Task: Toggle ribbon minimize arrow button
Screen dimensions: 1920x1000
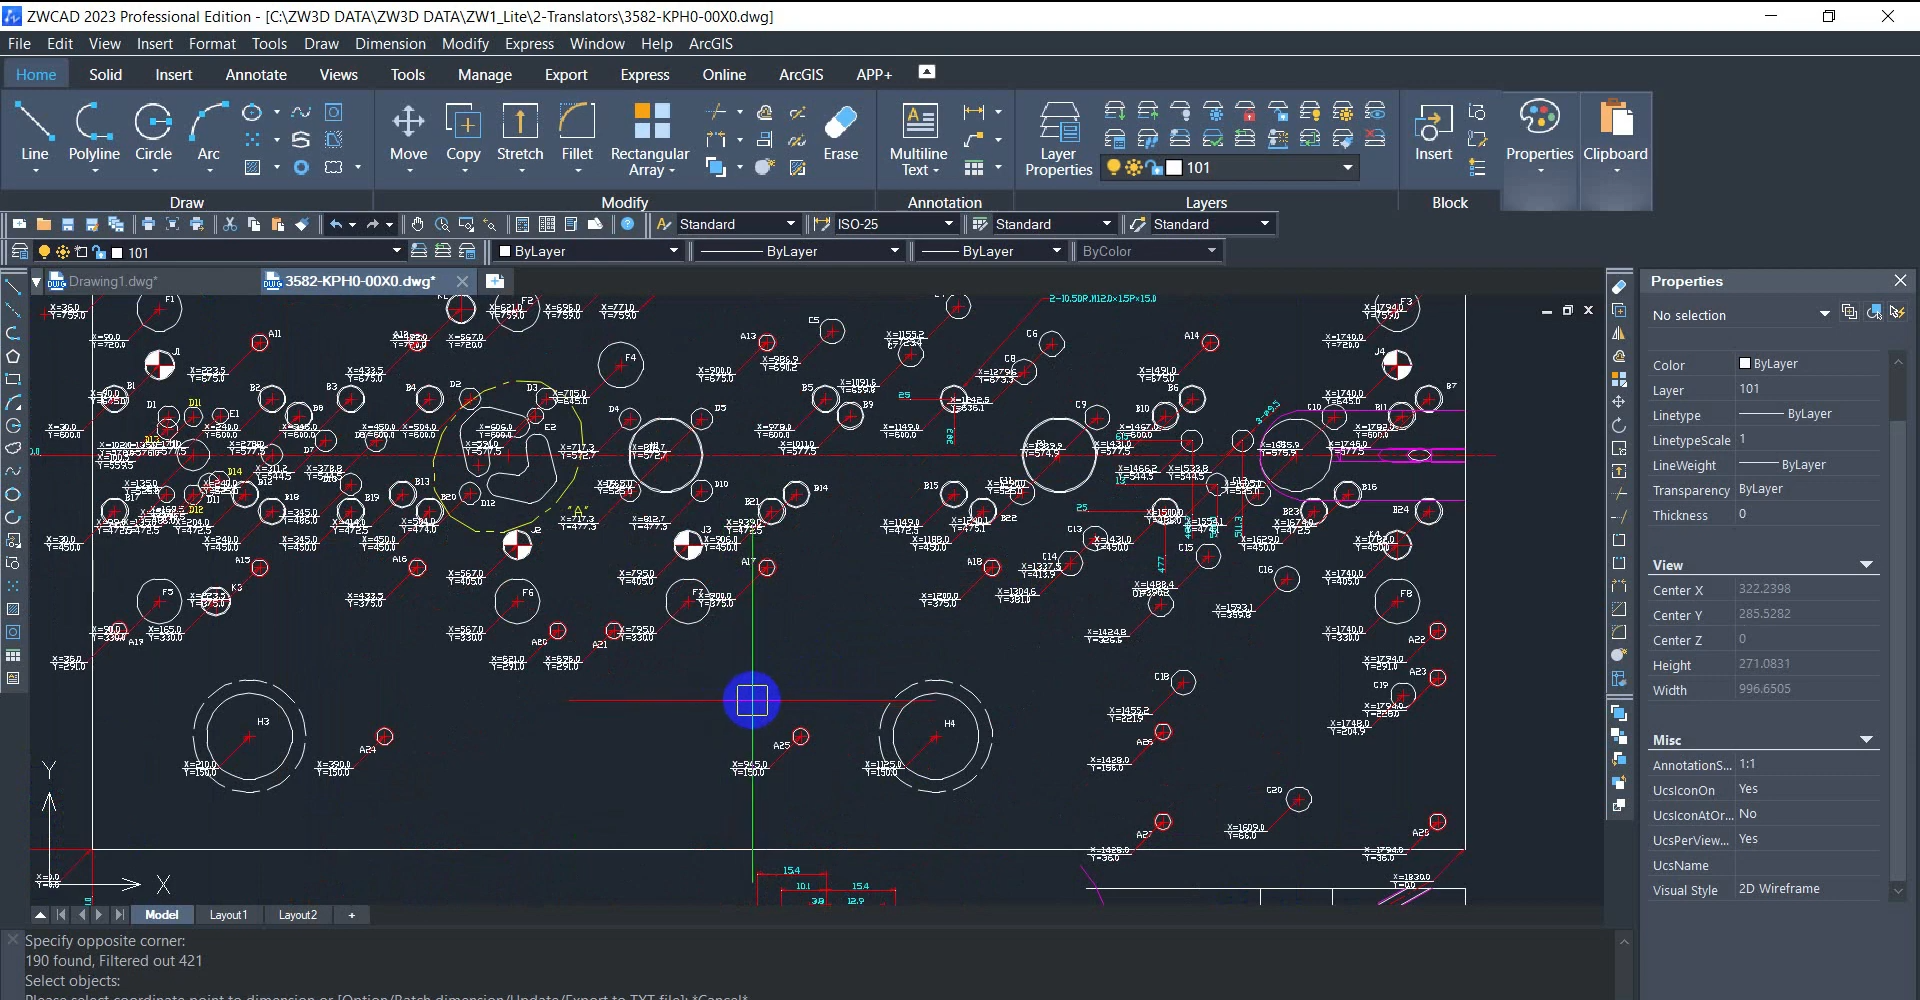Action: [x=927, y=72]
